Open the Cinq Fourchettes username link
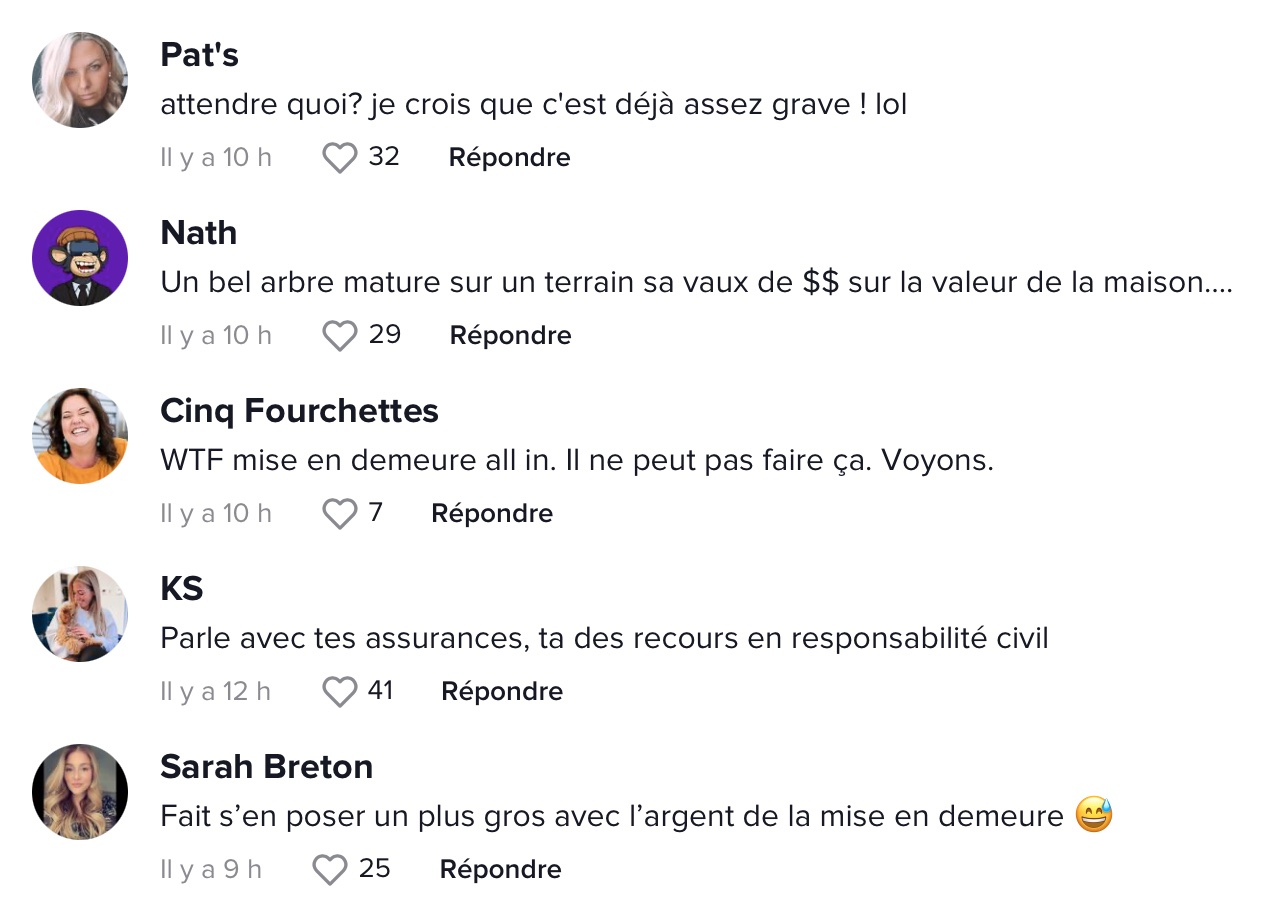The image size is (1280, 914). click(300, 411)
